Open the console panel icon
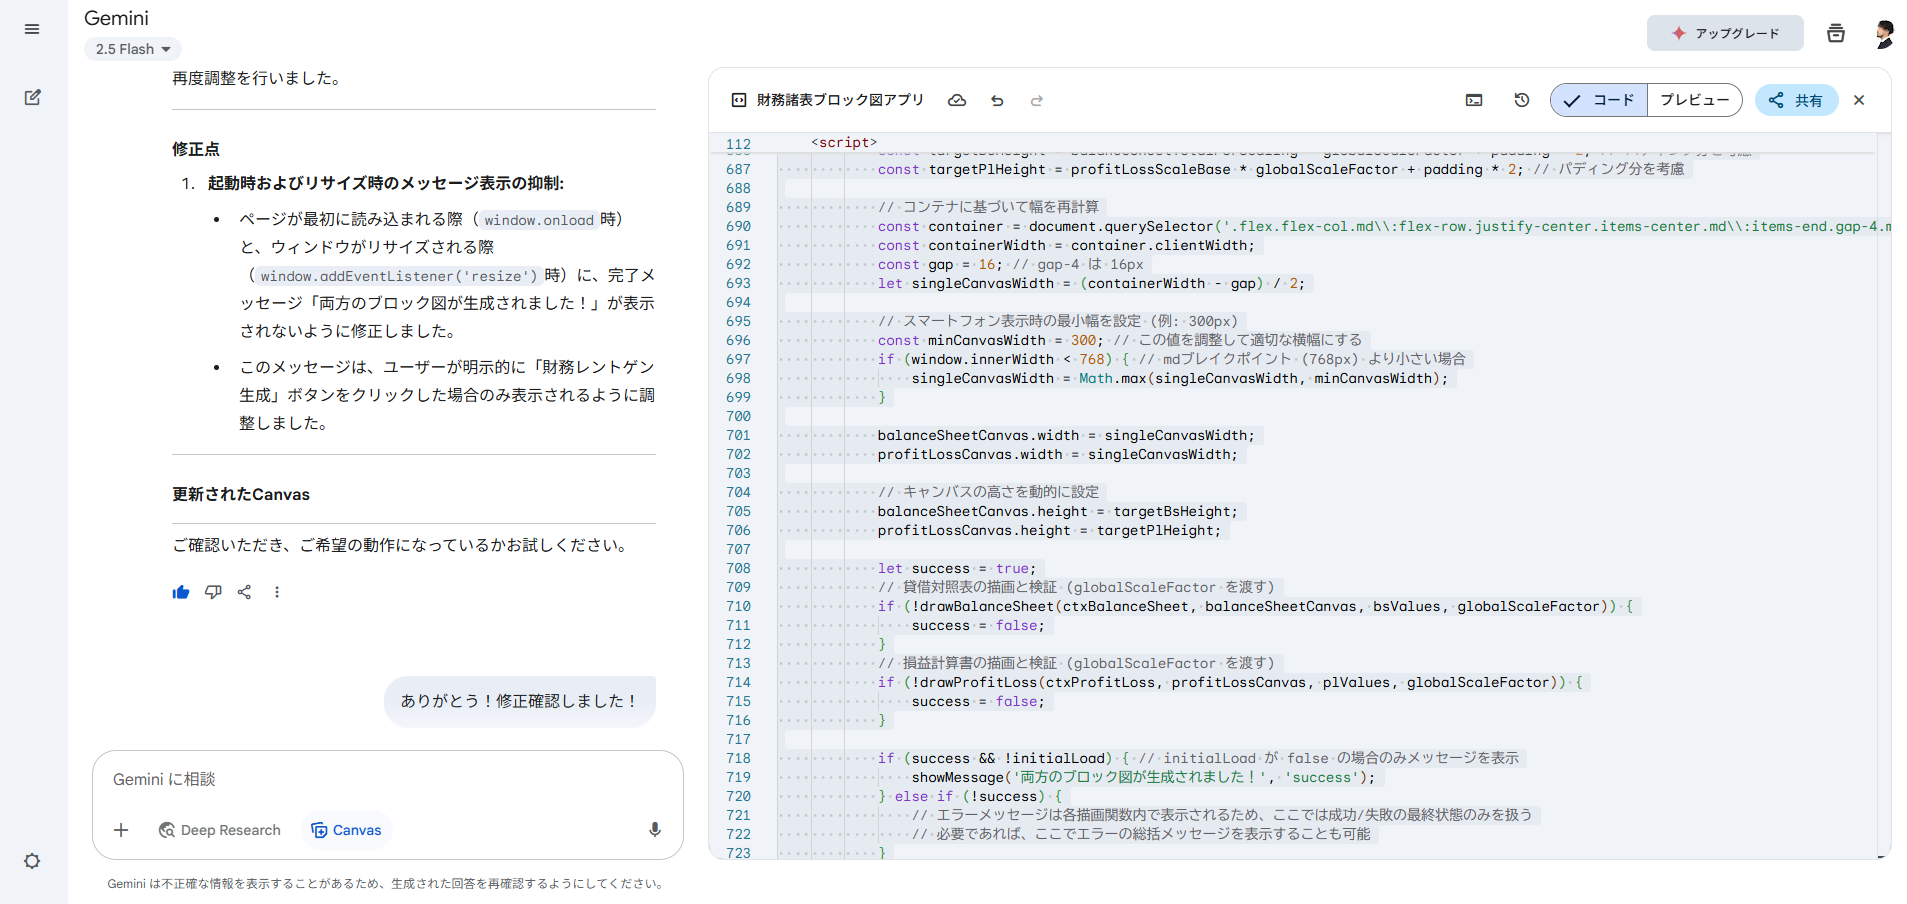The height and width of the screenshot is (904, 1907). pyautogui.click(x=1474, y=100)
